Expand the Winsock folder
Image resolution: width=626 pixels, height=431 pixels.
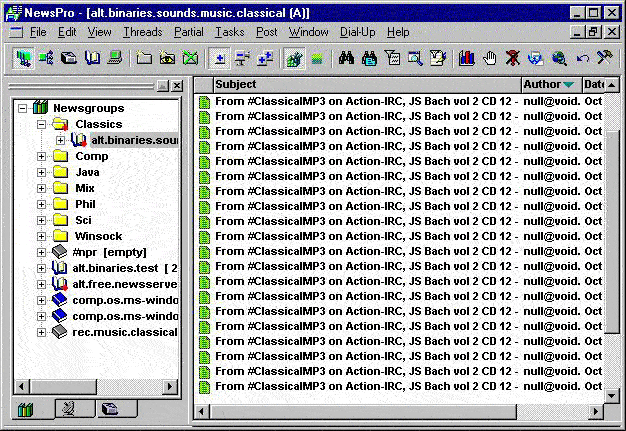click(x=41, y=236)
